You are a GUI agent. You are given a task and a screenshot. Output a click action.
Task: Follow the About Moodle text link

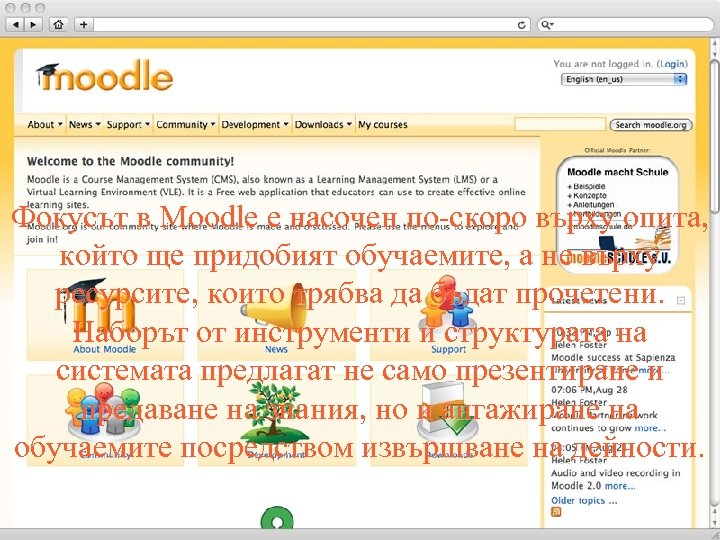coord(105,349)
